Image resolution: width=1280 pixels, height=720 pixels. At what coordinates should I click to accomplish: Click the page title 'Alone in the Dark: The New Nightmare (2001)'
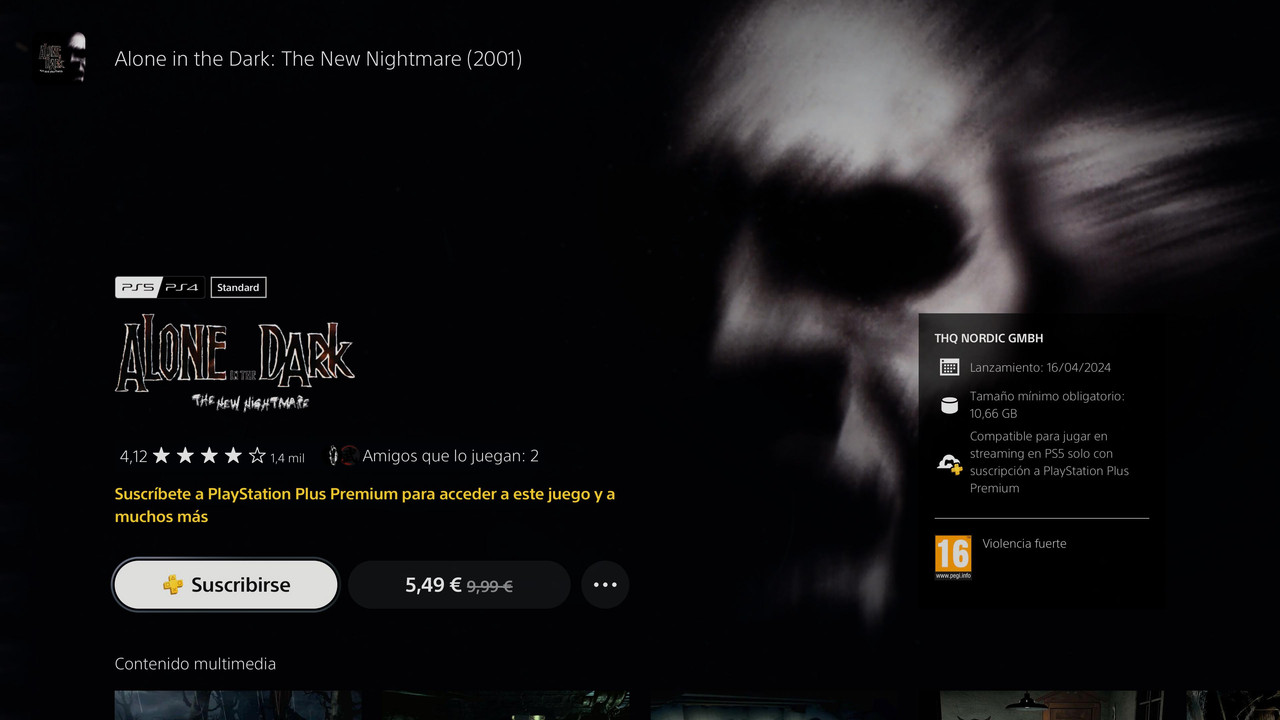318,59
